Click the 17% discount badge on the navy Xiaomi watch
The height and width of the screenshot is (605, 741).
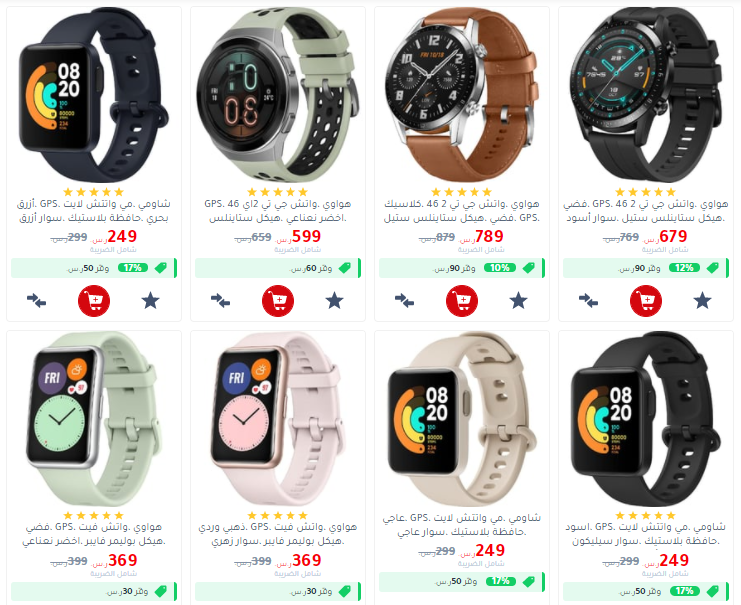133,268
